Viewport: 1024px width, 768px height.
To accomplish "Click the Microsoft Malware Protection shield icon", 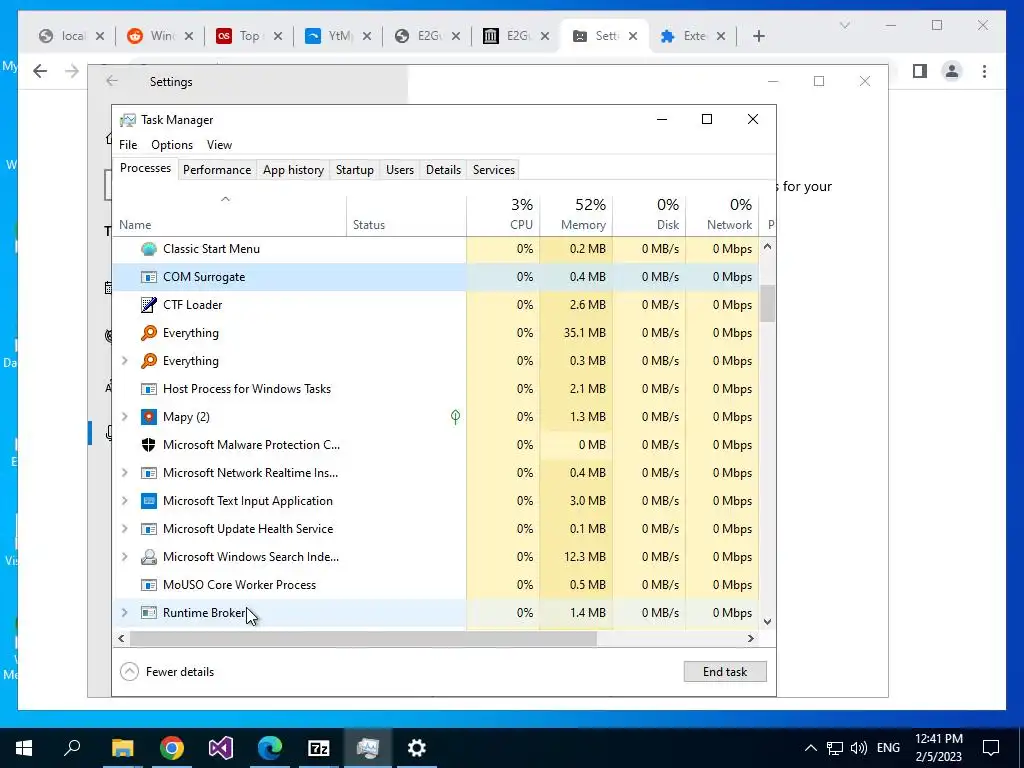I will (x=149, y=445).
